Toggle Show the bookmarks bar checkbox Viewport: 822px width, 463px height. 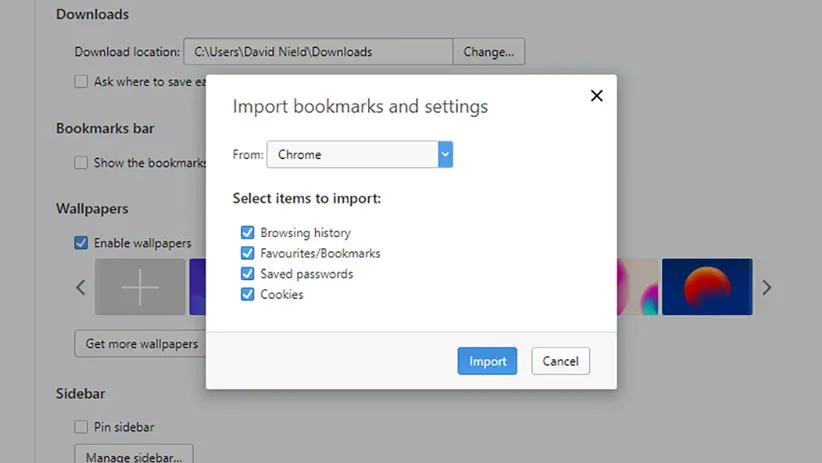[x=81, y=163]
